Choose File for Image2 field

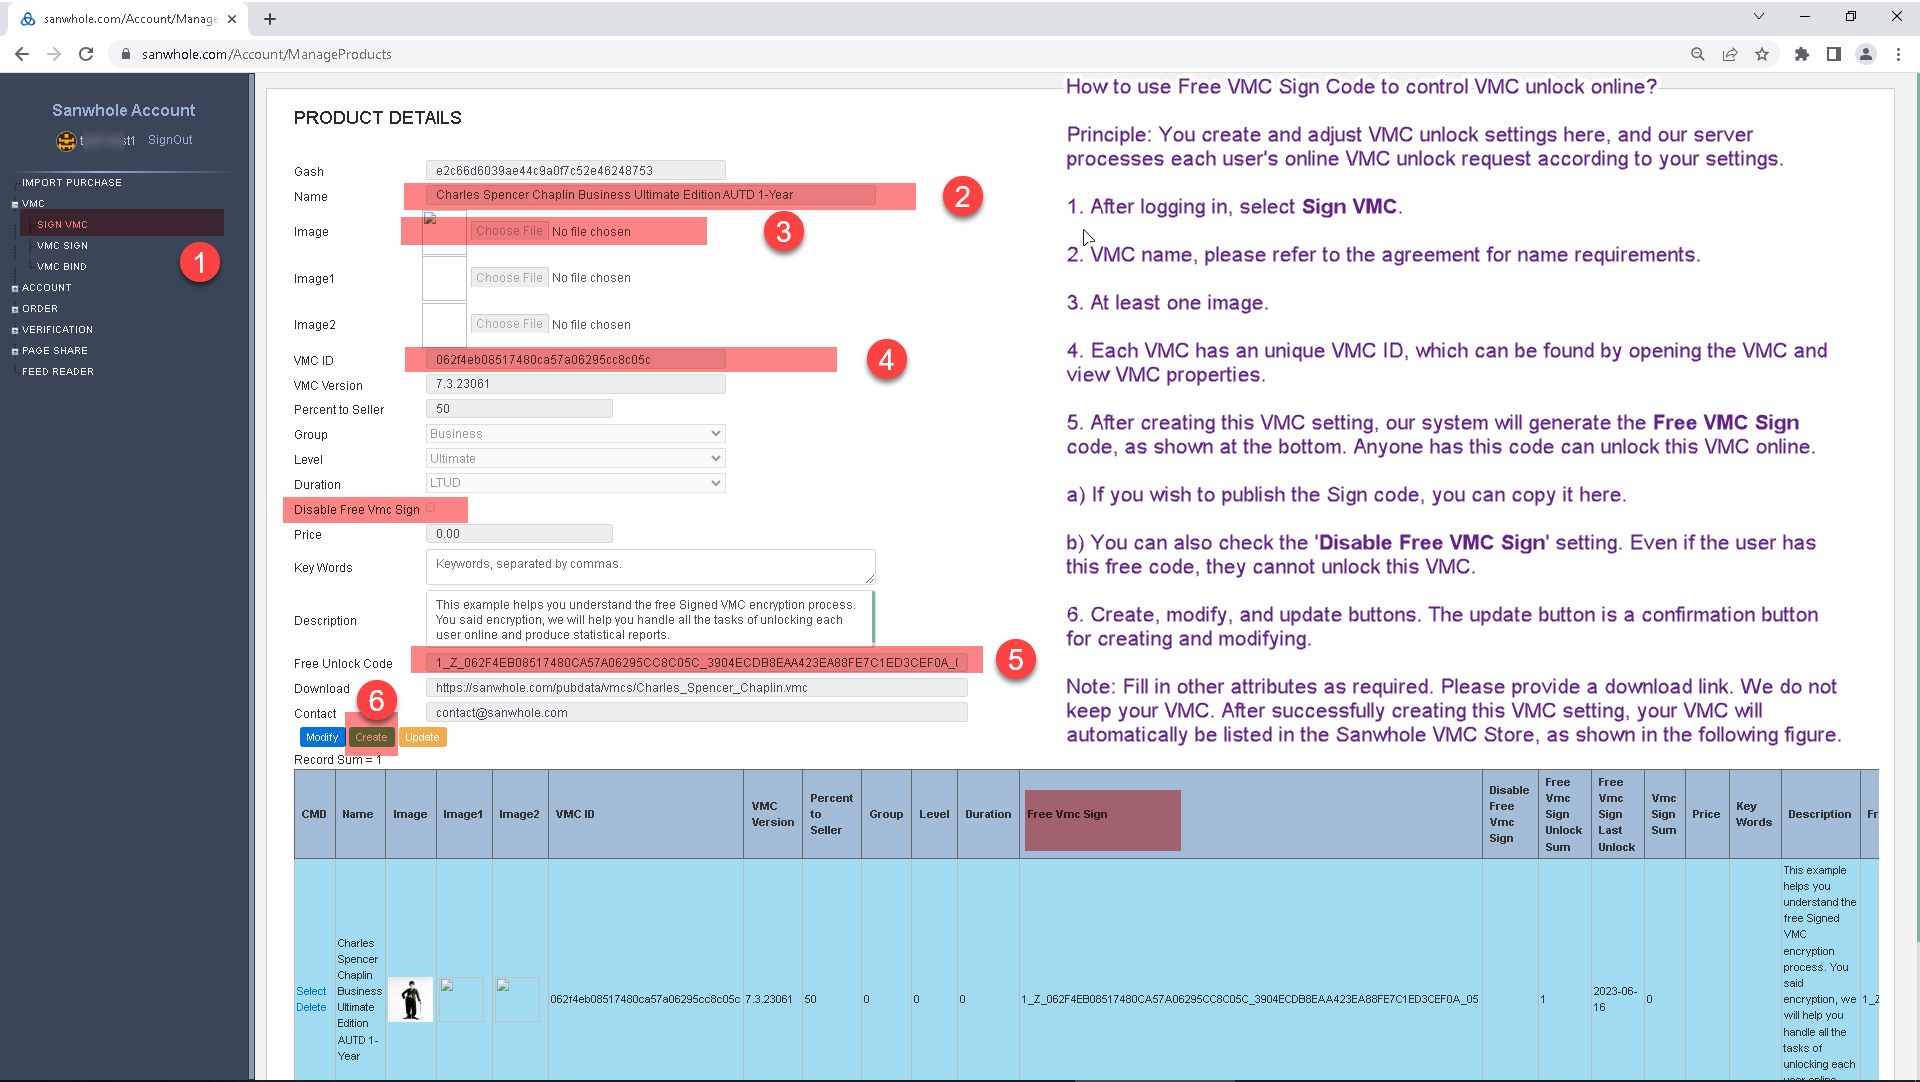click(509, 324)
